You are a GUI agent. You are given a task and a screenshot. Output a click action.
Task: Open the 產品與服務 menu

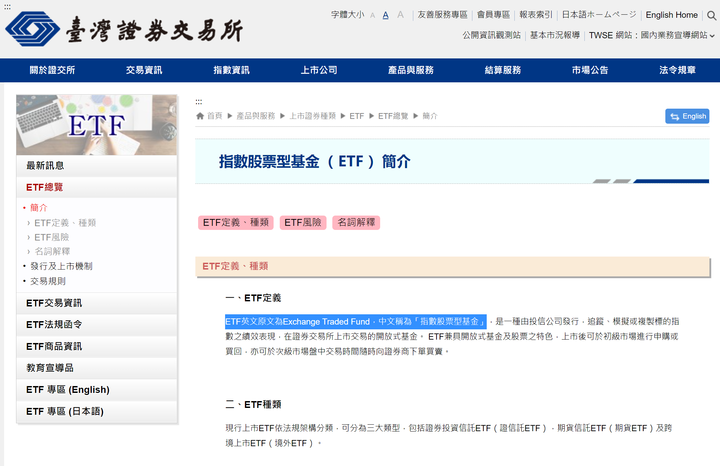[x=411, y=70]
